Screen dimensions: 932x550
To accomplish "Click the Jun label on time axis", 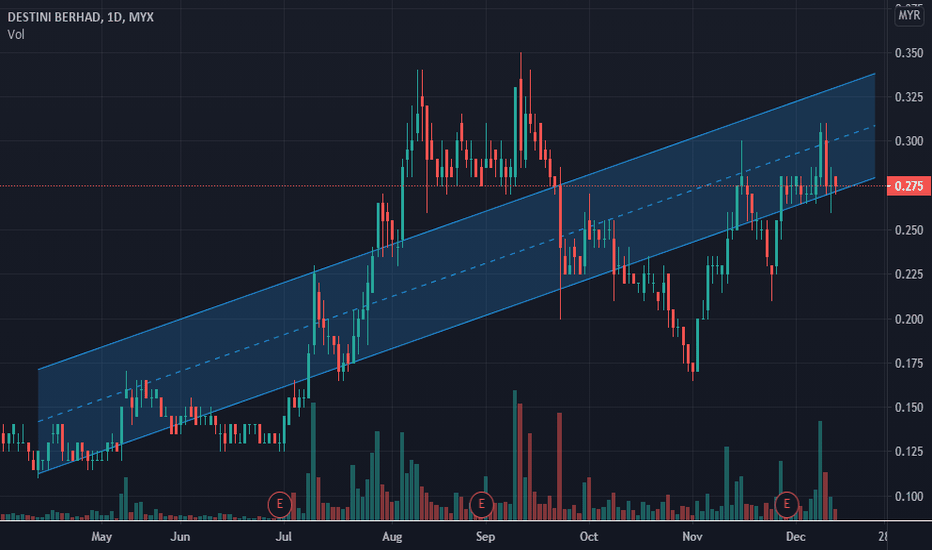I will 180,537.
